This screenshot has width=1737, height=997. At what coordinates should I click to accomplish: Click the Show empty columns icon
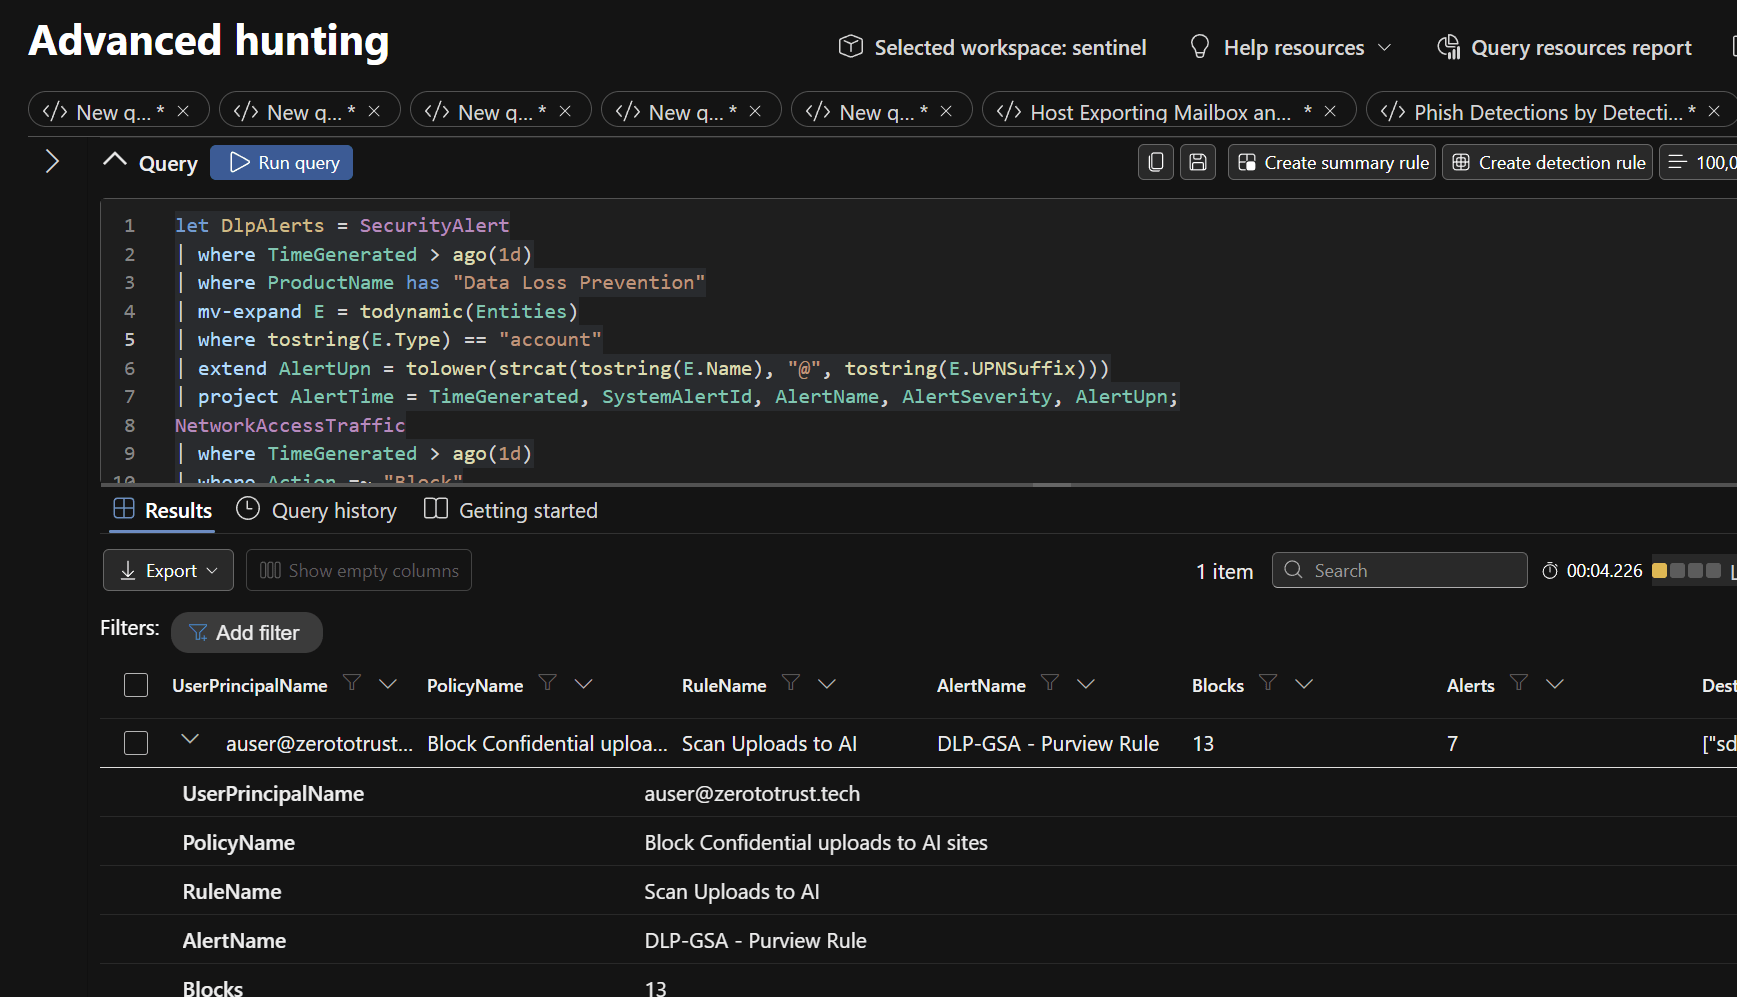(270, 570)
